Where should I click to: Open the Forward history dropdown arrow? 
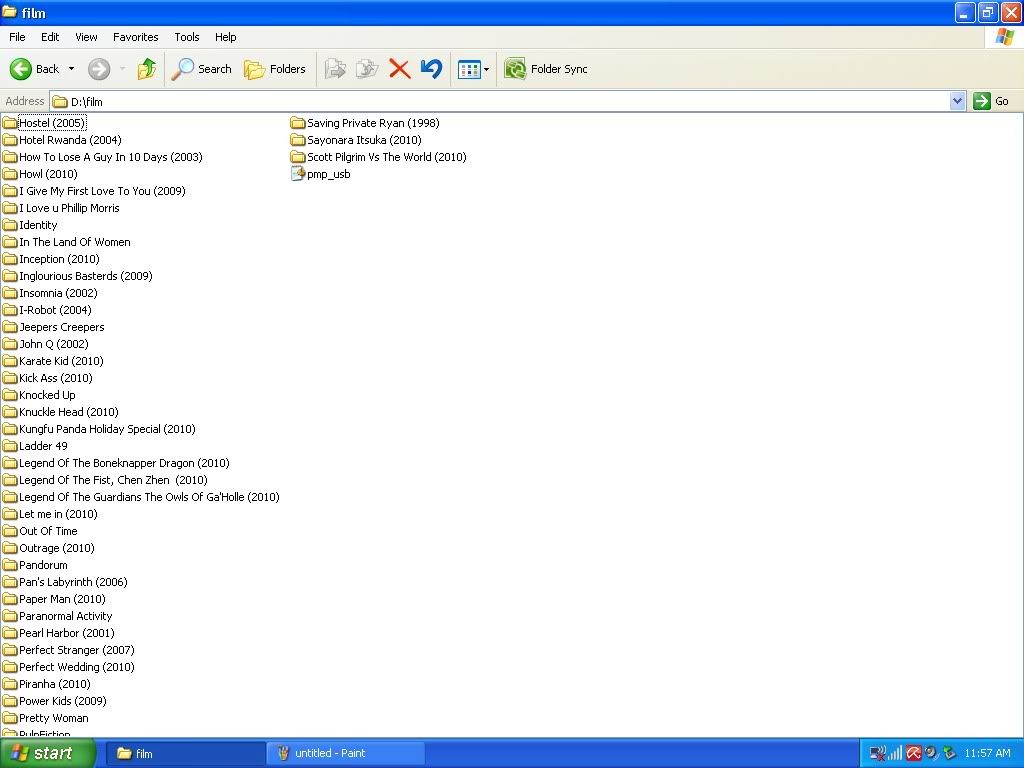(x=122, y=69)
